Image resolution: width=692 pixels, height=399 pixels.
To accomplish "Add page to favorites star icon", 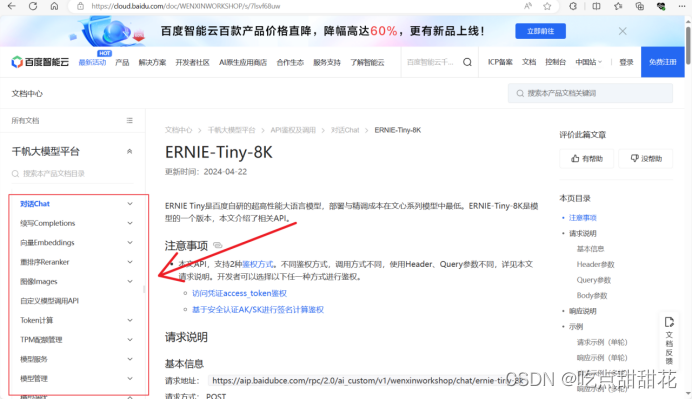I will coord(547,6).
